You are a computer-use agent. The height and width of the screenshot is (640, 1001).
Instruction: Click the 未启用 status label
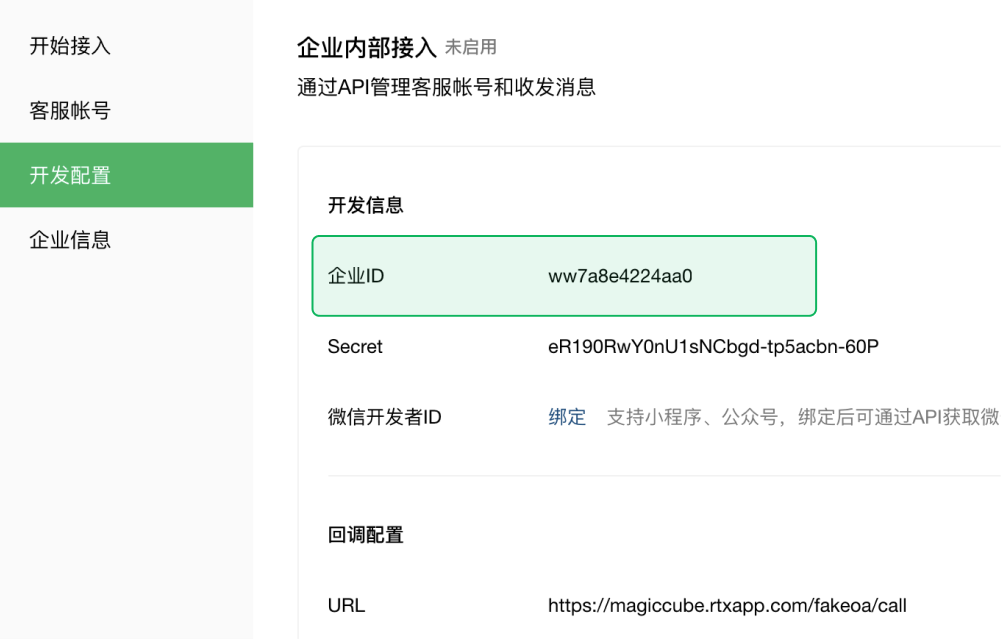471,48
